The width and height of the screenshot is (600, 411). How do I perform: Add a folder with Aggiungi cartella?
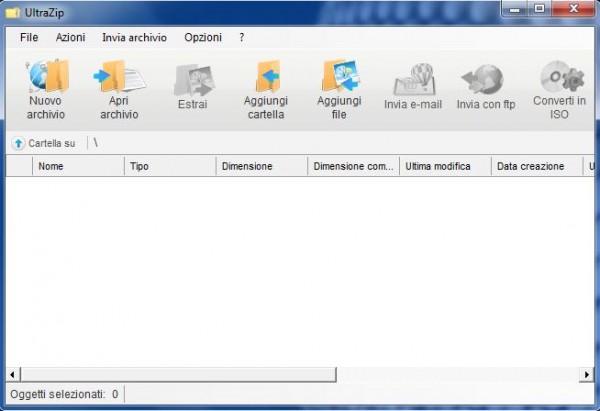coord(266,90)
